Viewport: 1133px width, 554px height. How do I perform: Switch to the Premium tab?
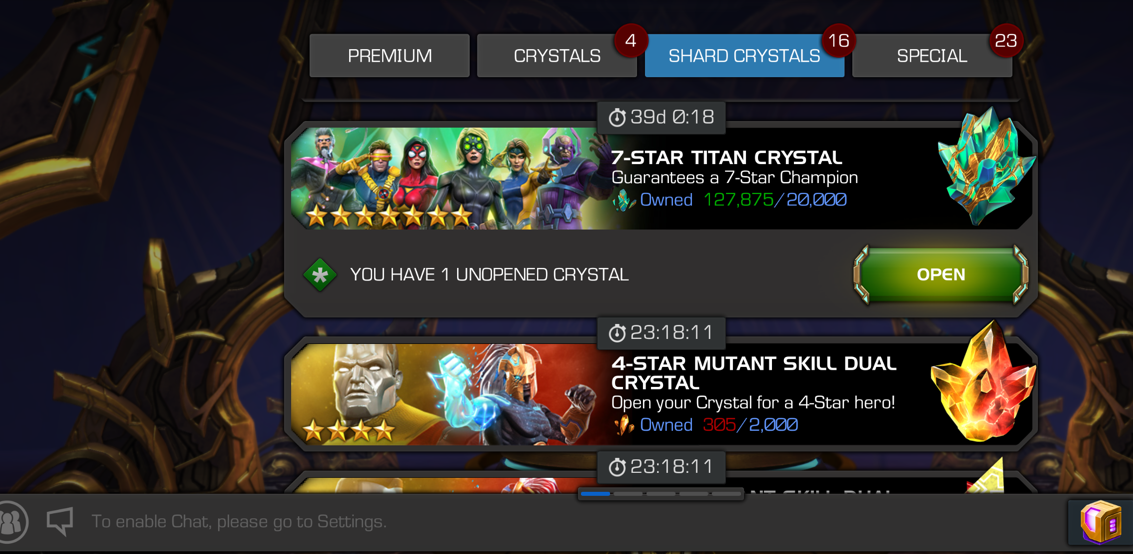pyautogui.click(x=389, y=56)
